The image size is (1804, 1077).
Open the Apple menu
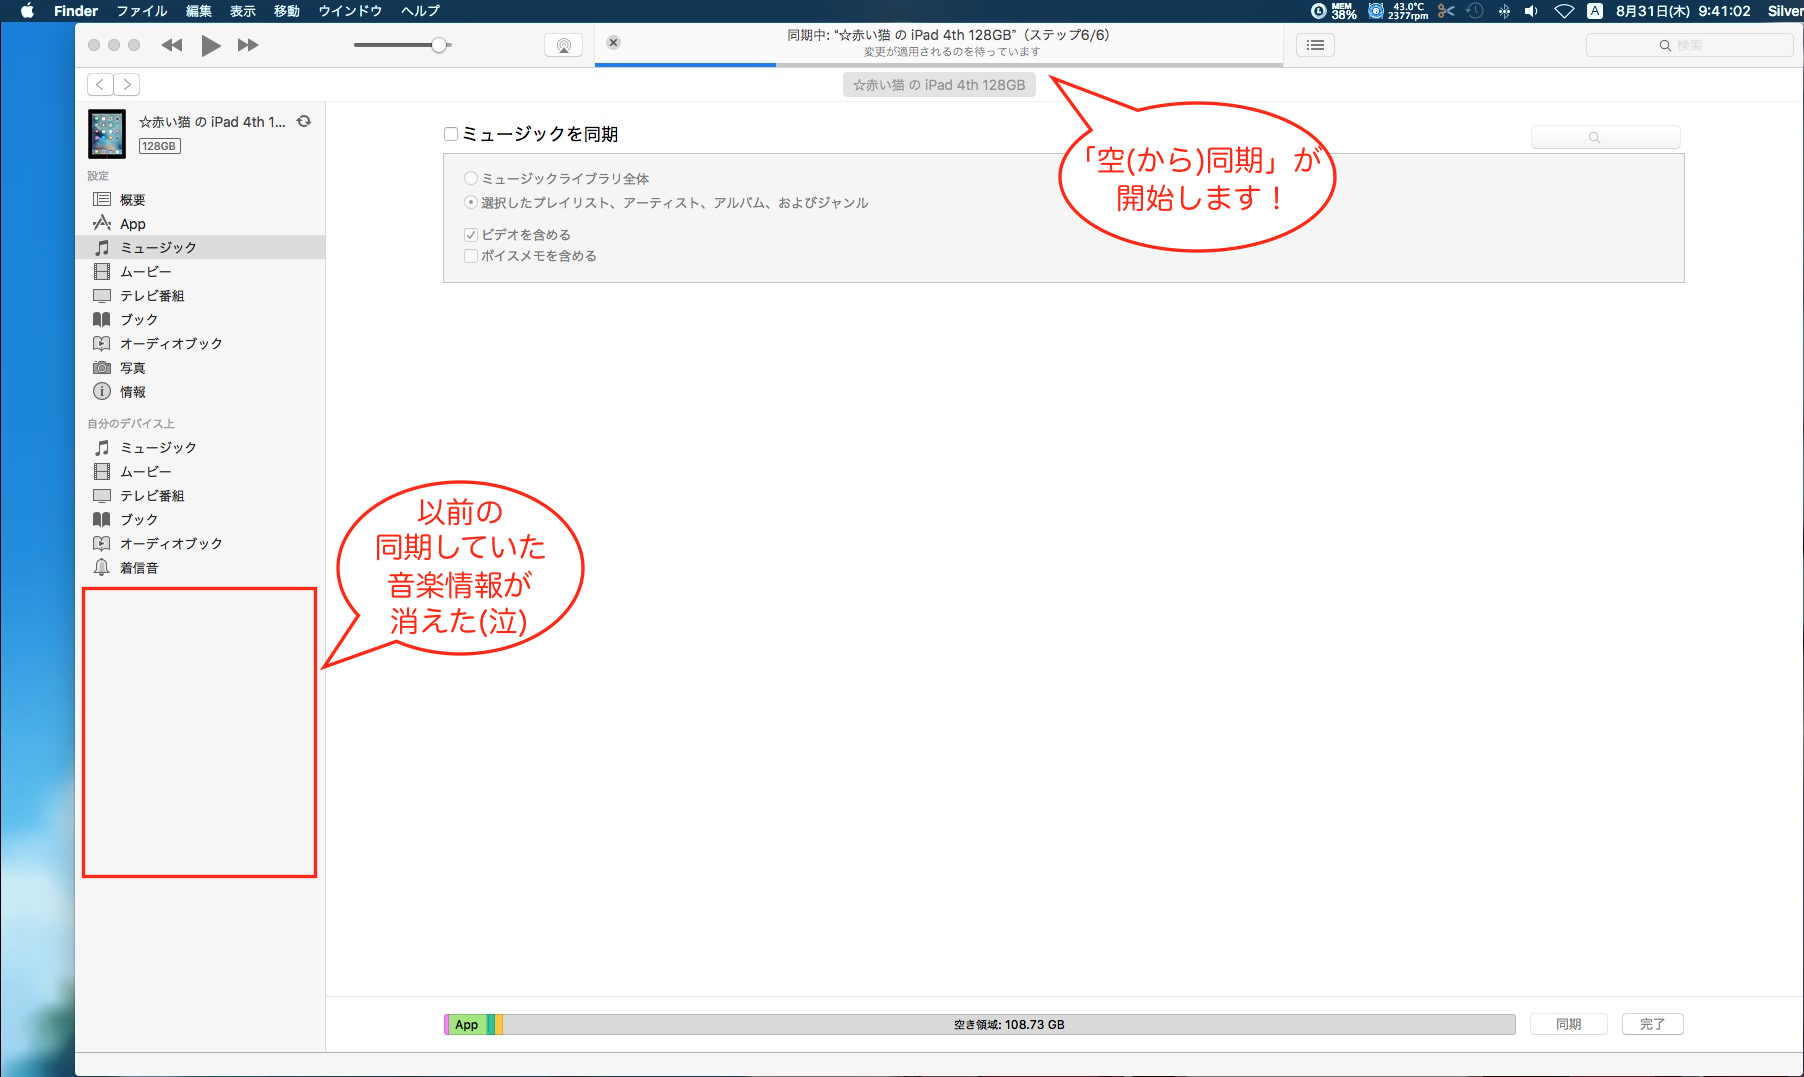pyautogui.click(x=27, y=11)
